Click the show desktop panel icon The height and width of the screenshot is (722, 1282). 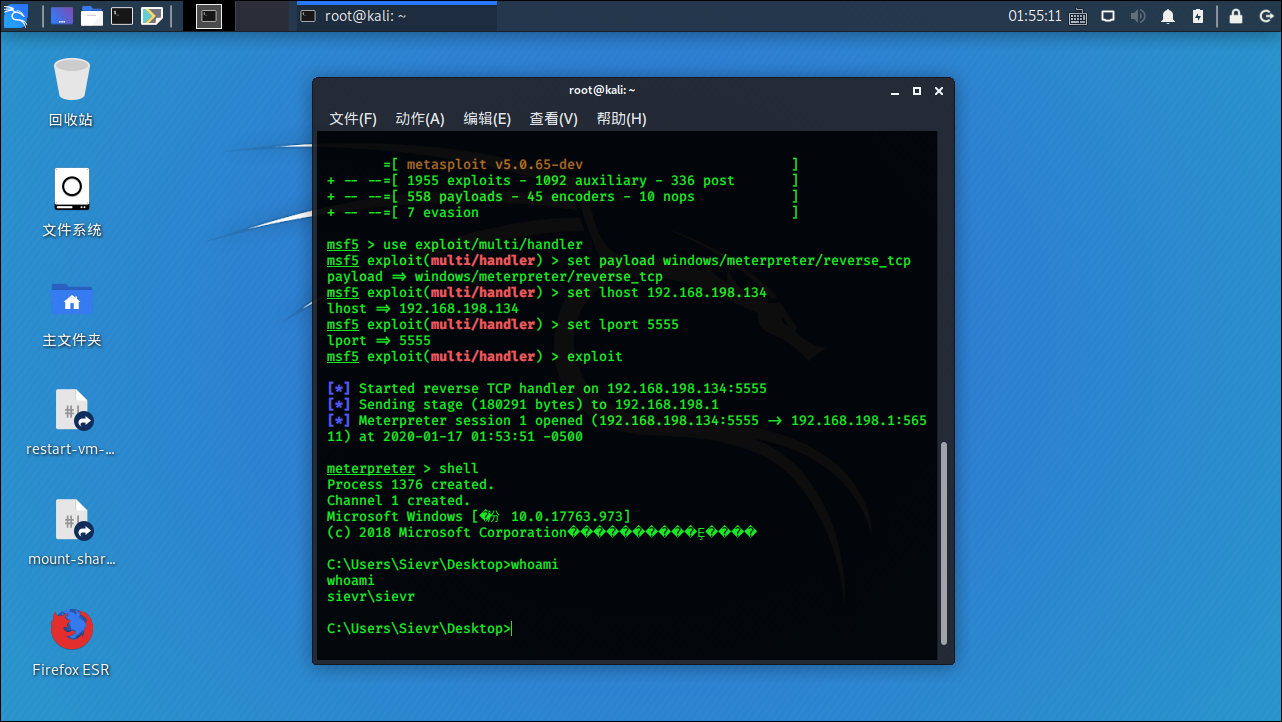(x=61, y=16)
